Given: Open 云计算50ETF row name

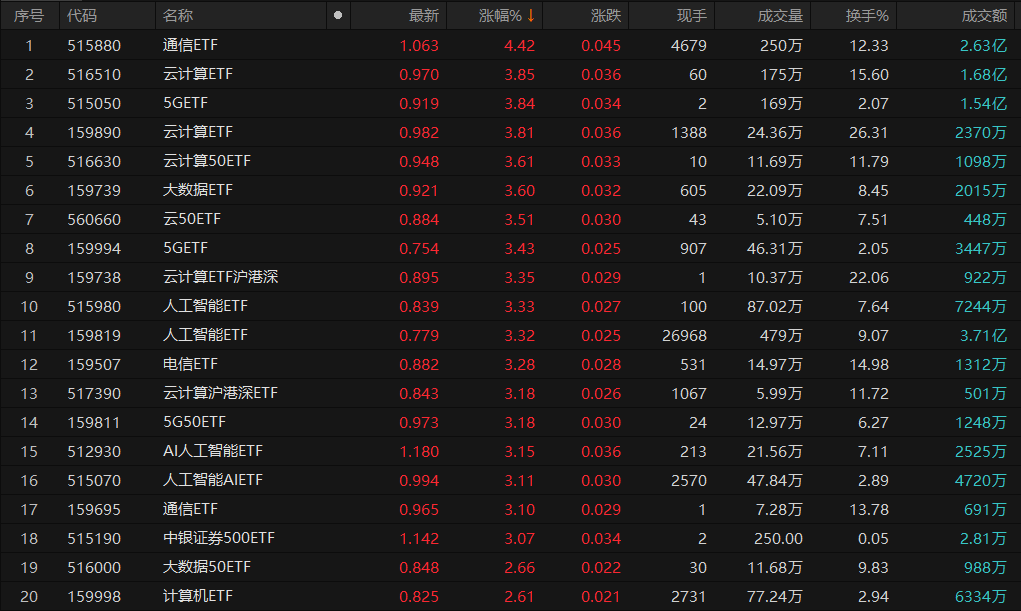Looking at the screenshot, I should [205, 161].
